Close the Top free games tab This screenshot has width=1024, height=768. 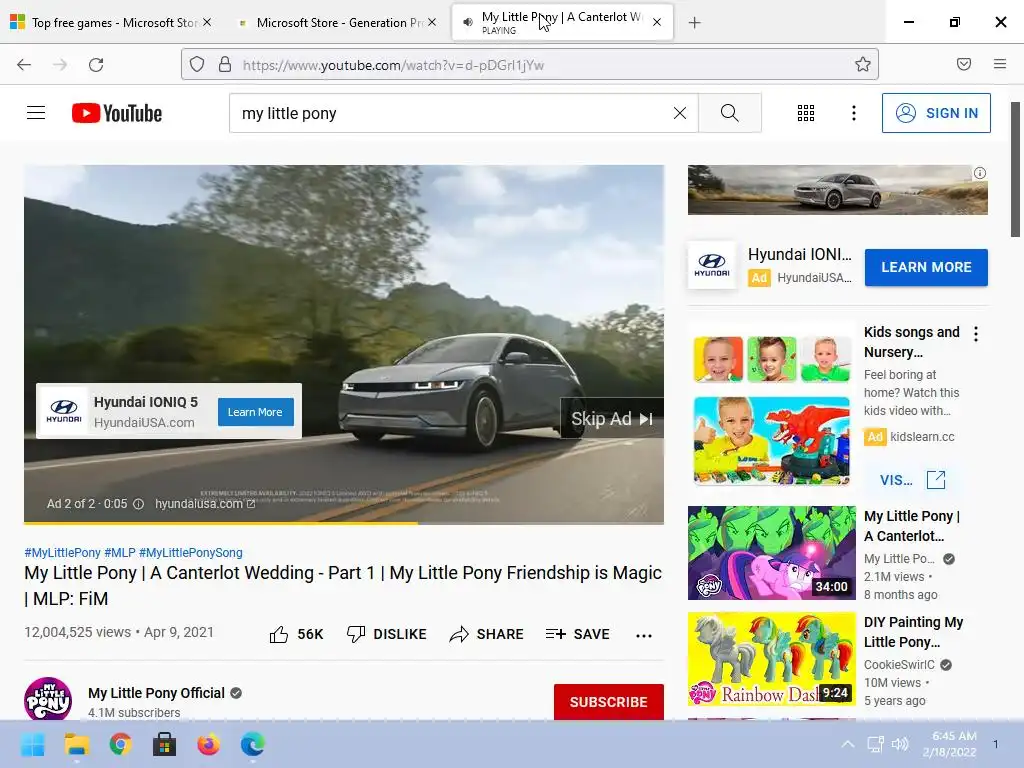(207, 22)
